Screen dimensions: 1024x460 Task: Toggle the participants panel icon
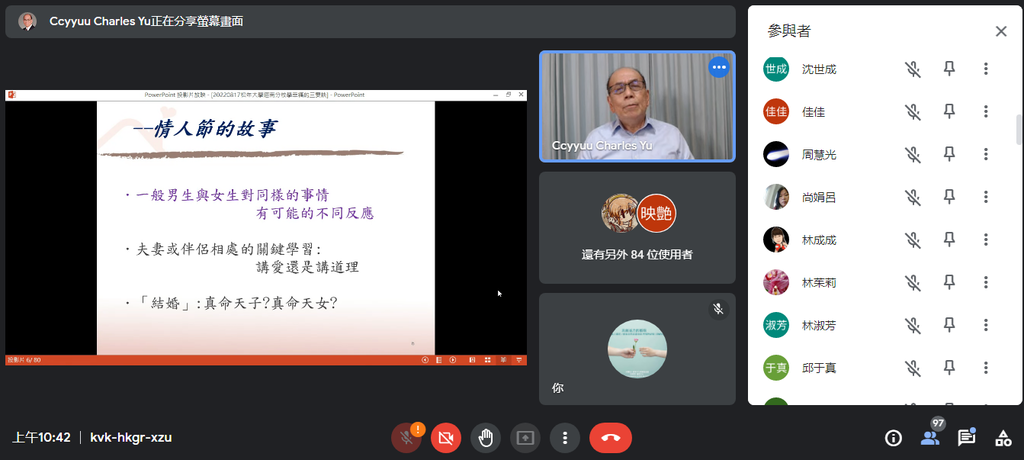coord(930,438)
